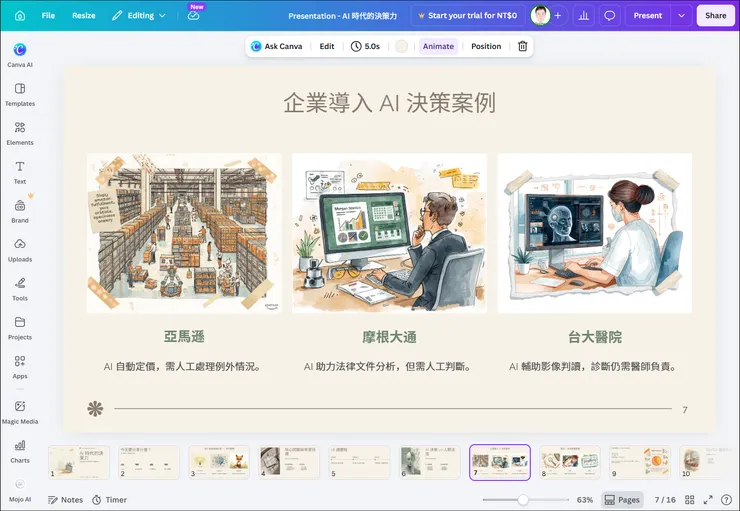Open slide 4 thumbnail
740x511 pixels.
(x=289, y=462)
